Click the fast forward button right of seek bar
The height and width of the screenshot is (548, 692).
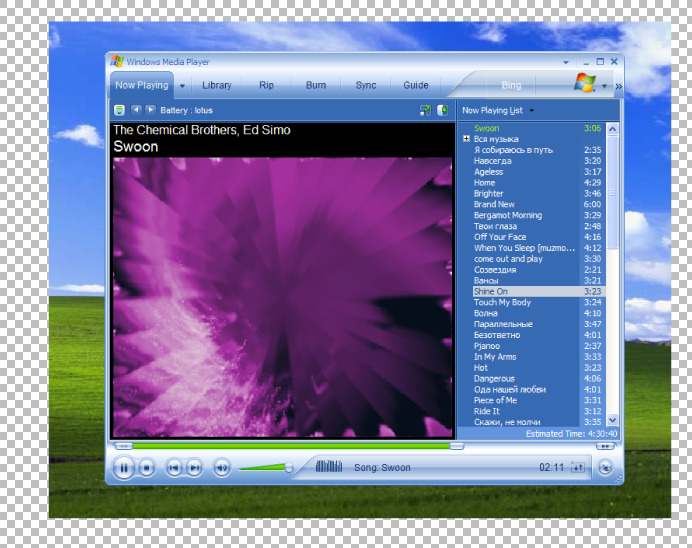(605, 446)
